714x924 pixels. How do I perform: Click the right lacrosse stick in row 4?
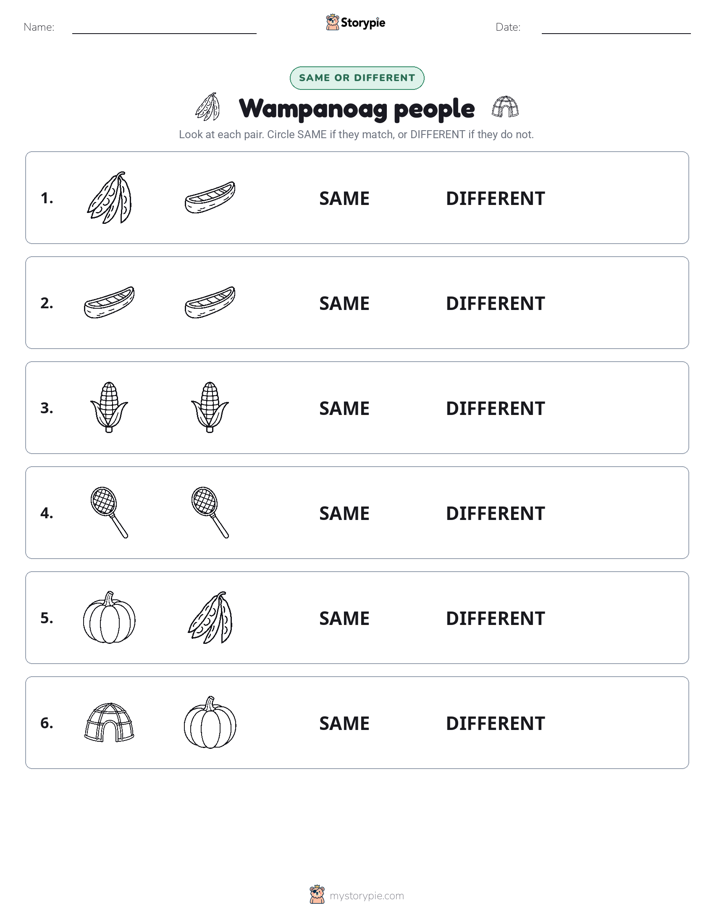pyautogui.click(x=210, y=512)
